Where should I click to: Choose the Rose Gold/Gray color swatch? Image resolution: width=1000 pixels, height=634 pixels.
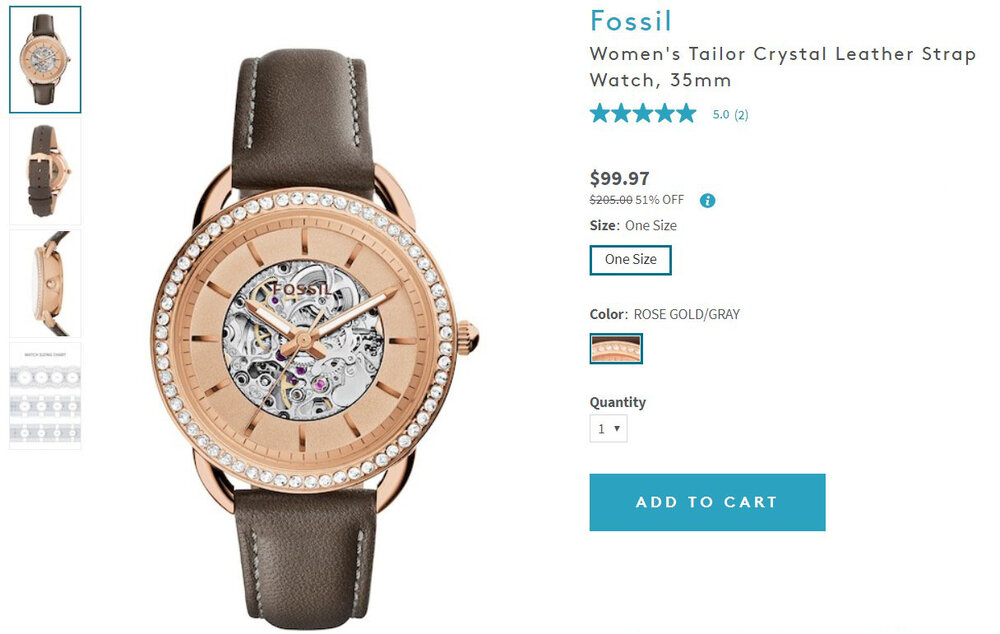[x=616, y=349]
